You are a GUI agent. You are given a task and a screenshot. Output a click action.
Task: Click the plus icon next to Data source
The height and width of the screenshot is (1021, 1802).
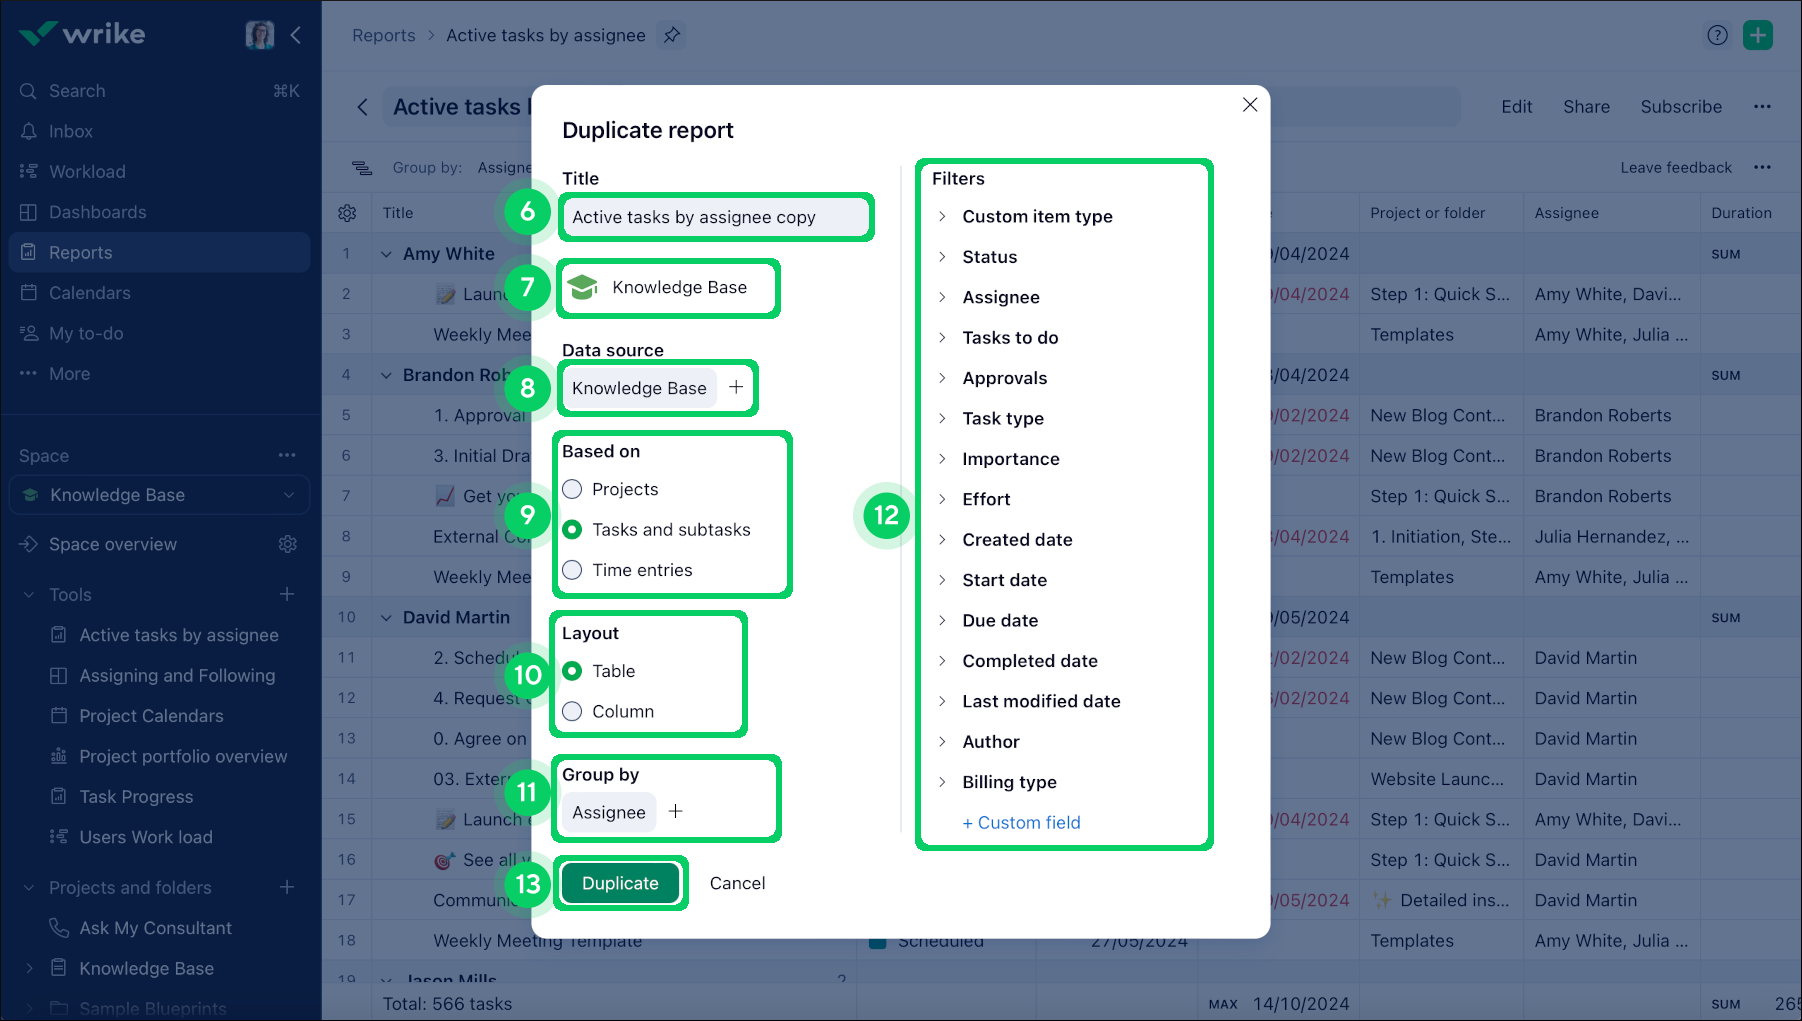736,387
